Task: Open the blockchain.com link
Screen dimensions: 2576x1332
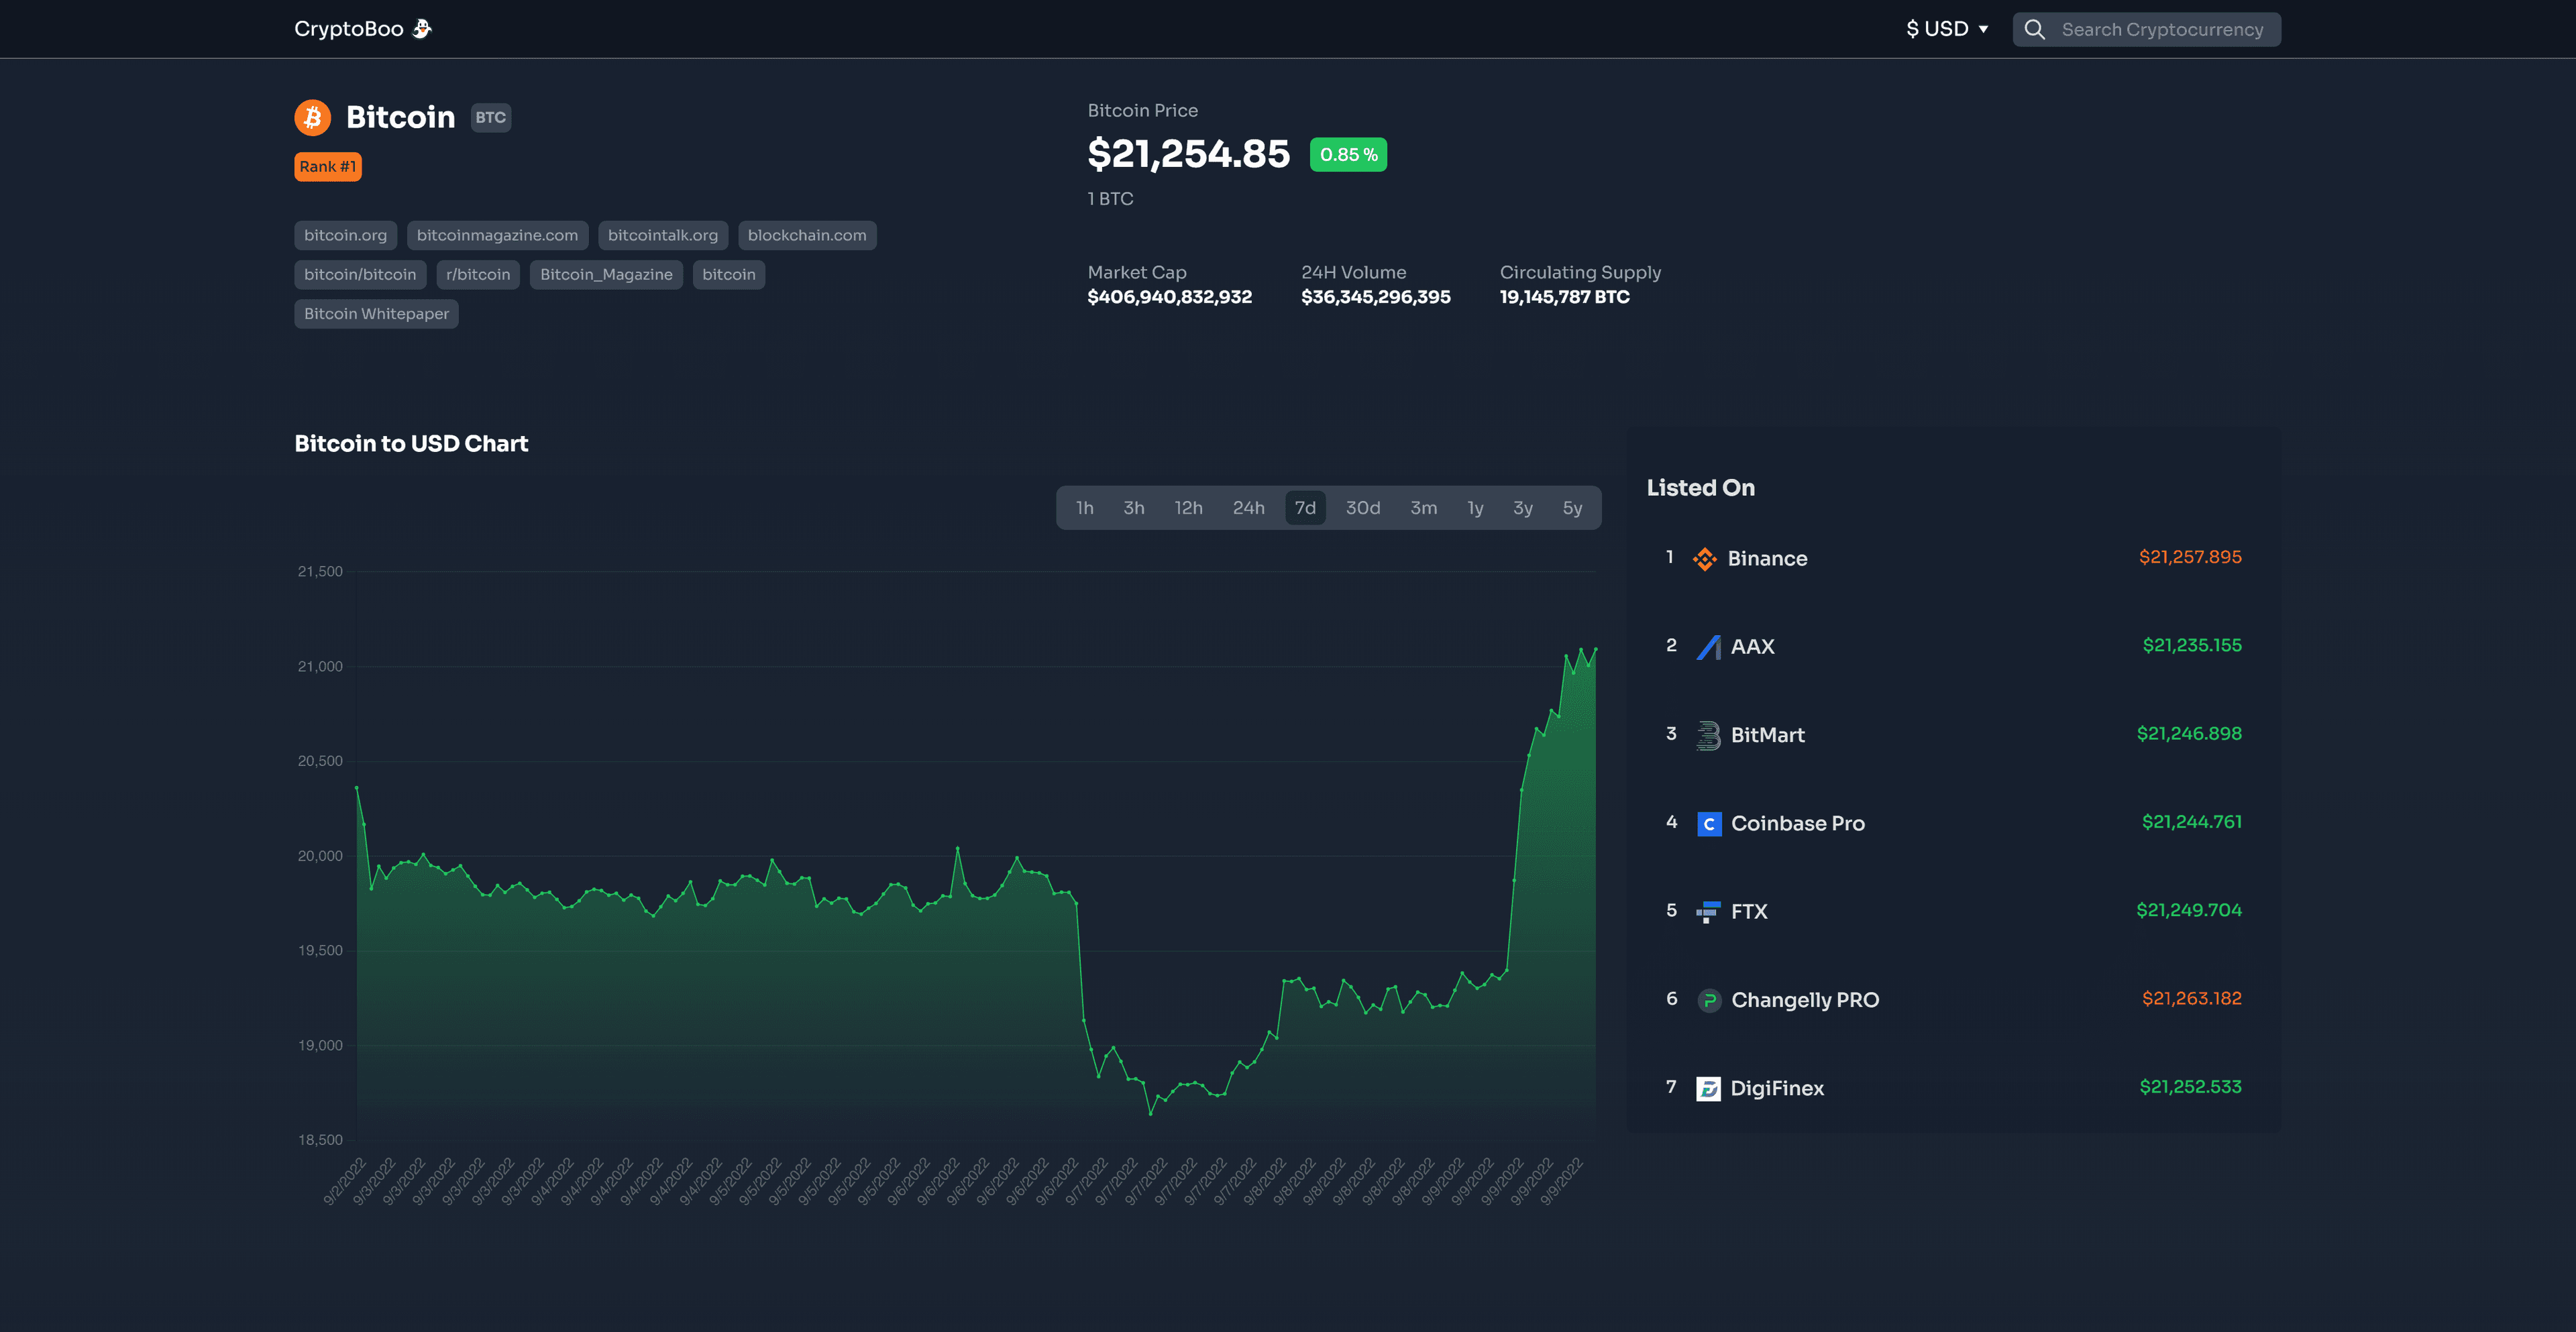Action: 807,235
